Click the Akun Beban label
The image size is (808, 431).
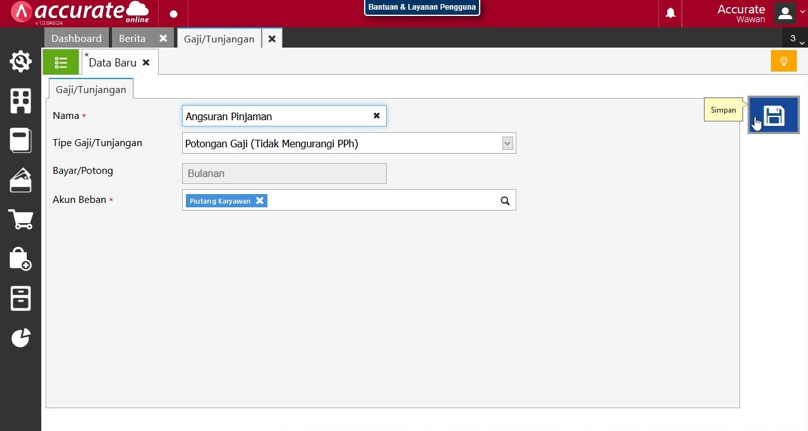tap(79, 200)
